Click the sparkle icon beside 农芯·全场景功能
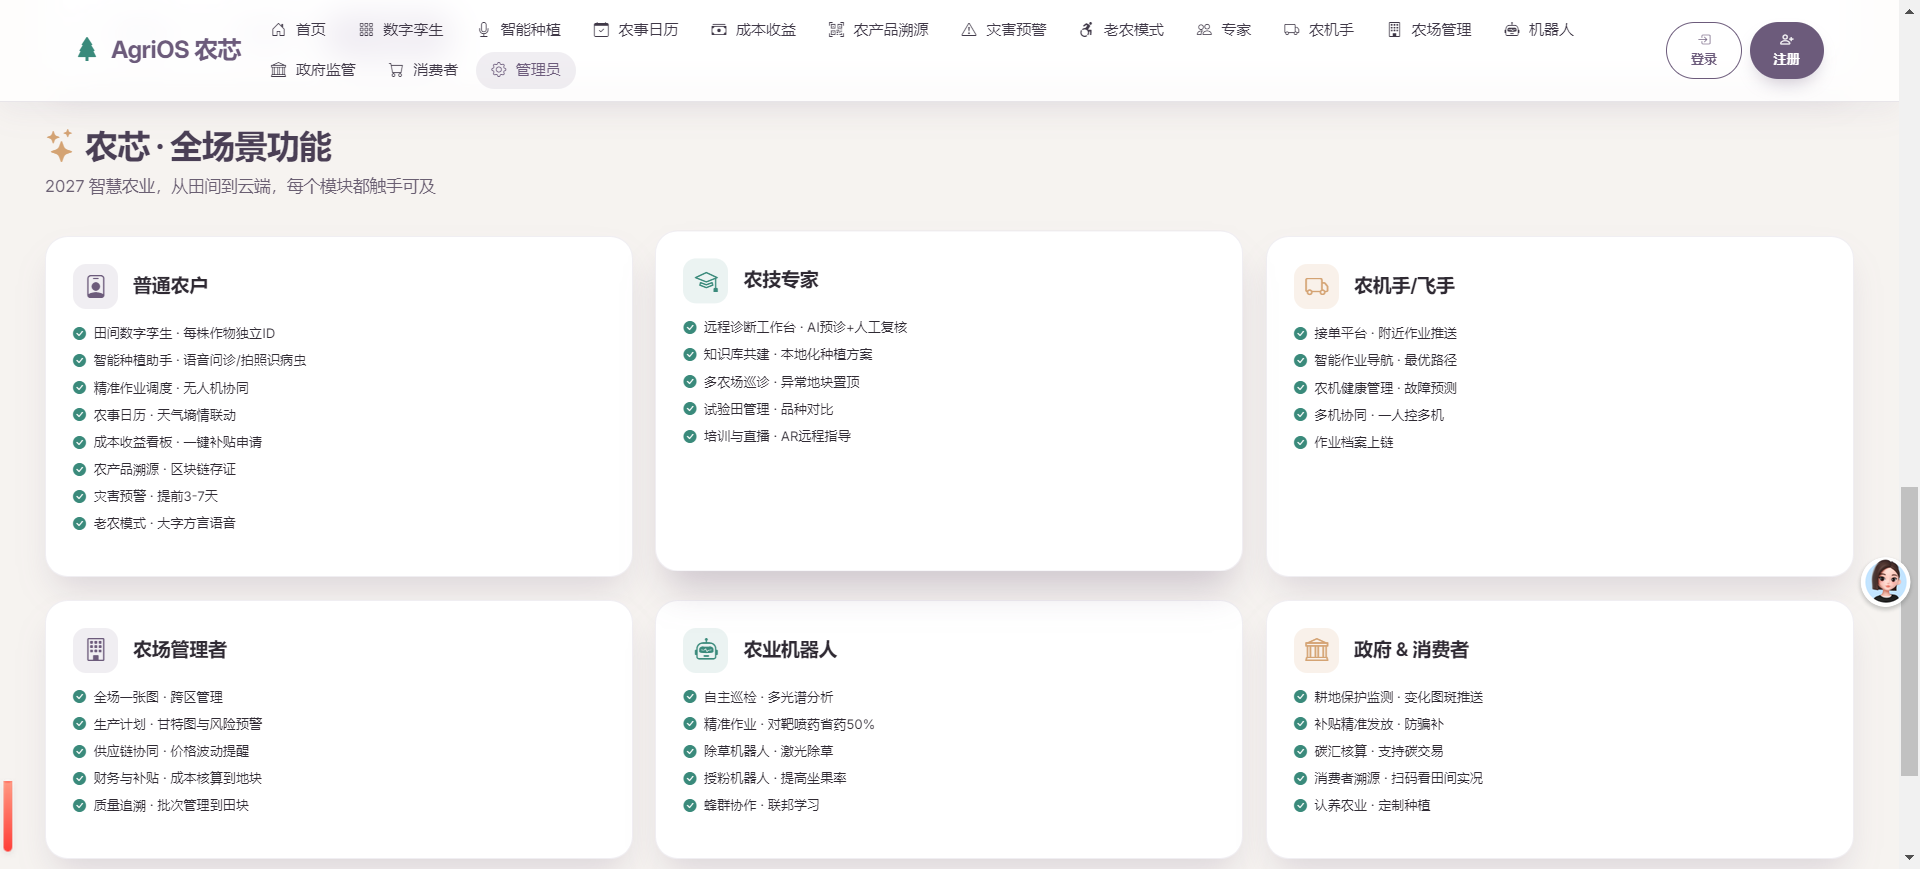Image resolution: width=1920 pixels, height=869 pixels. pos(60,145)
